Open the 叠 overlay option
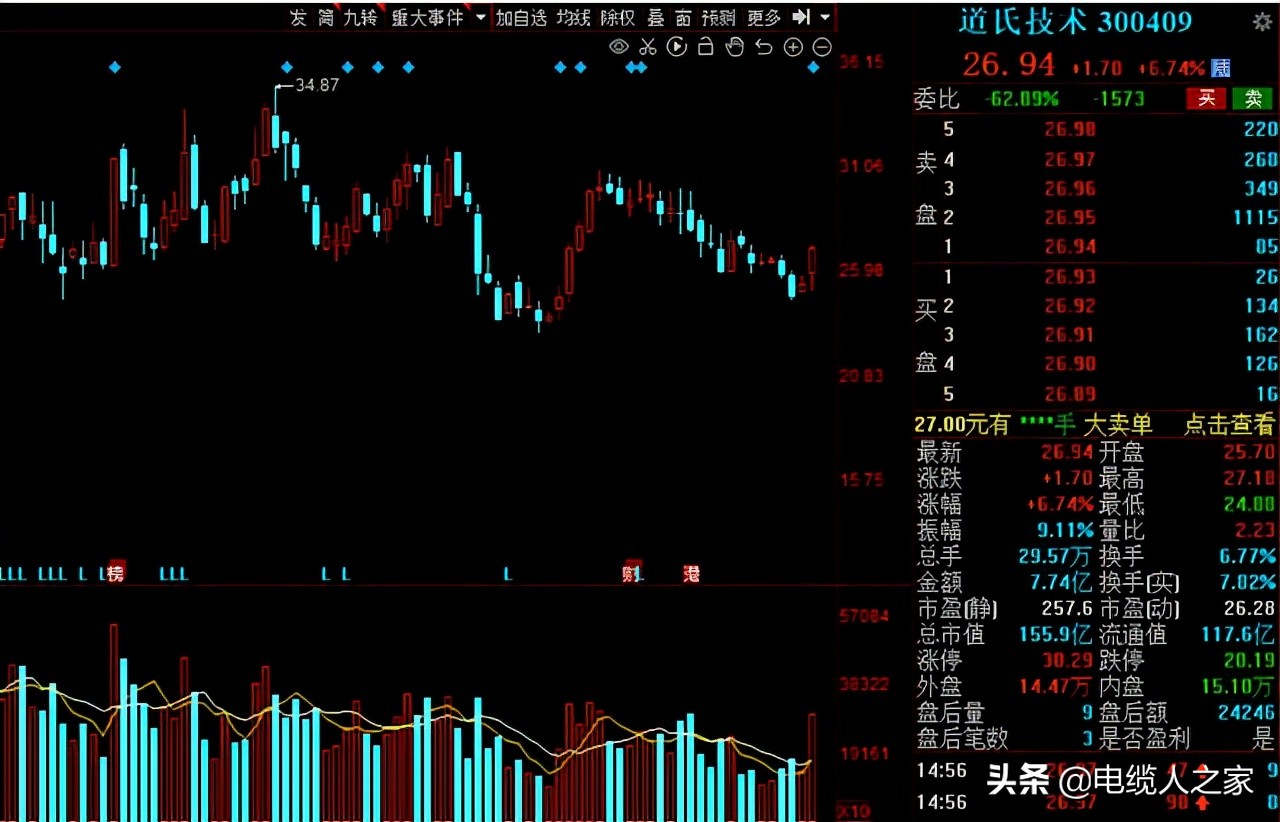1280x822 pixels. (656, 17)
